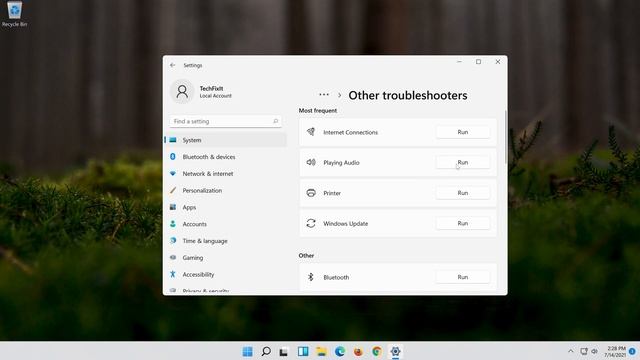Run the Windows Update troubleshooter
This screenshot has width=640, height=360.
click(x=462, y=224)
